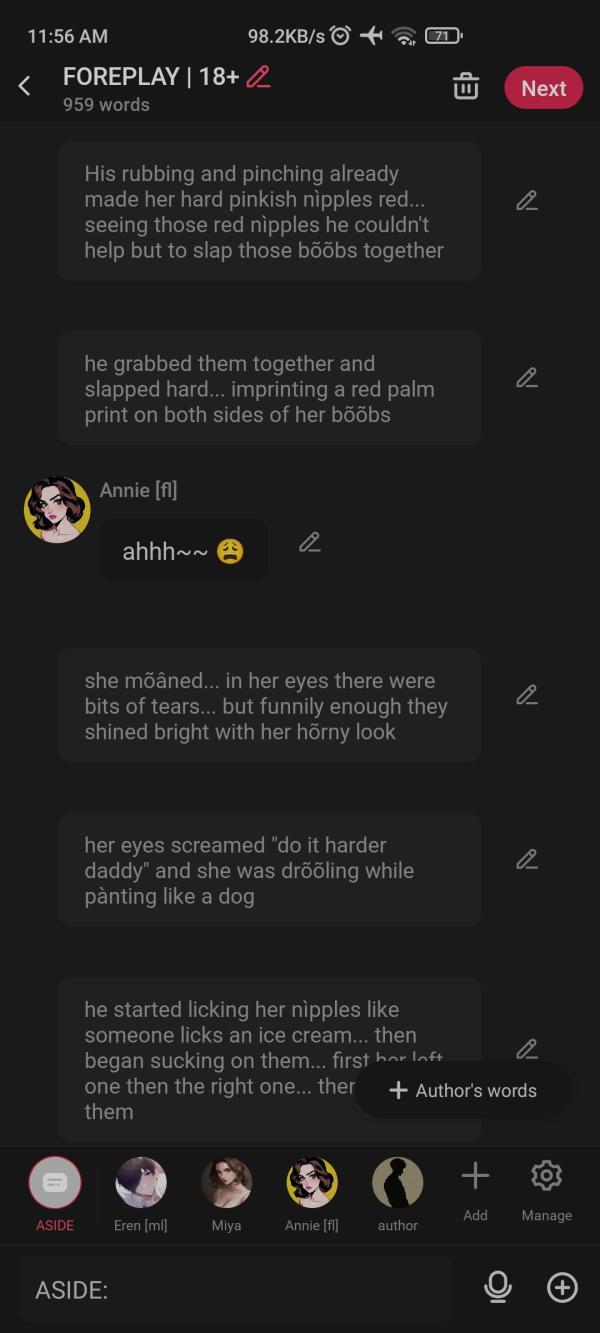Delete the chapter using the trash icon
This screenshot has width=600, height=1333.
[466, 87]
